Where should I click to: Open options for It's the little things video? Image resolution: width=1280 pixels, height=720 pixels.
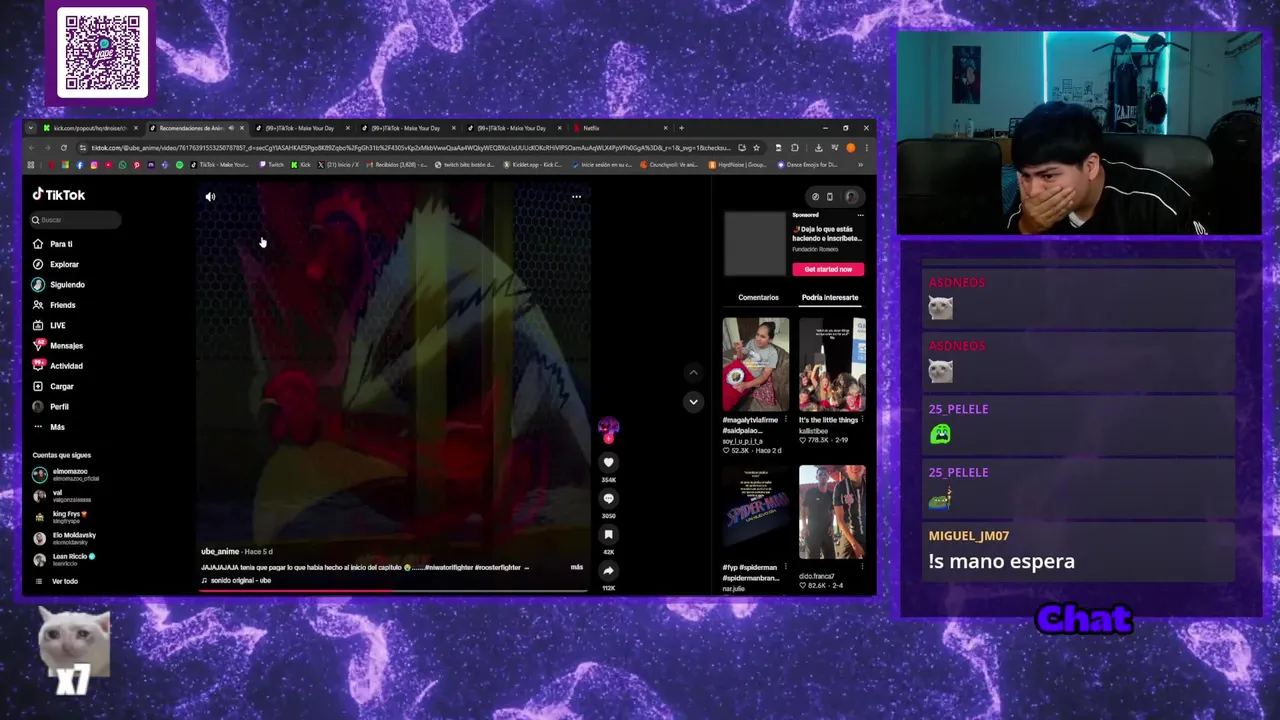[x=863, y=420]
